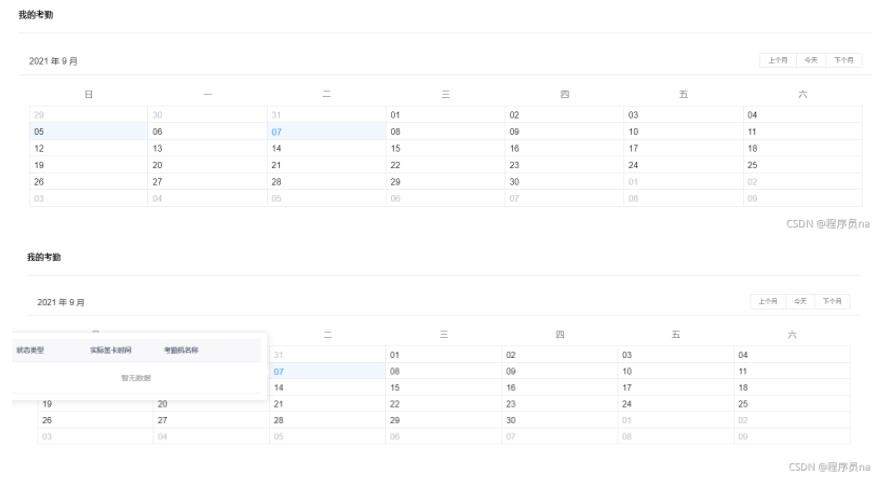Viewport: 886px width, 479px height.
Task: Click 考勤机名称 column header in popup table
Action: 181,350
